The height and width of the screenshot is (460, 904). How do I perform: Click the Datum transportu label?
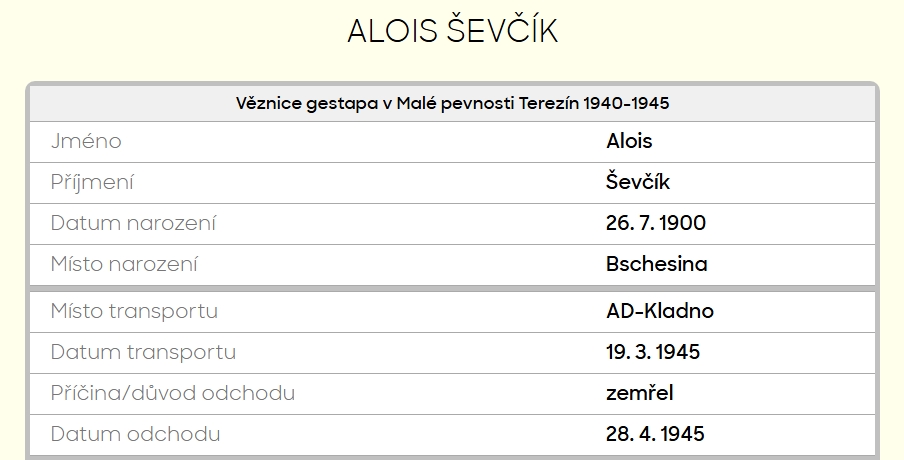(143, 352)
